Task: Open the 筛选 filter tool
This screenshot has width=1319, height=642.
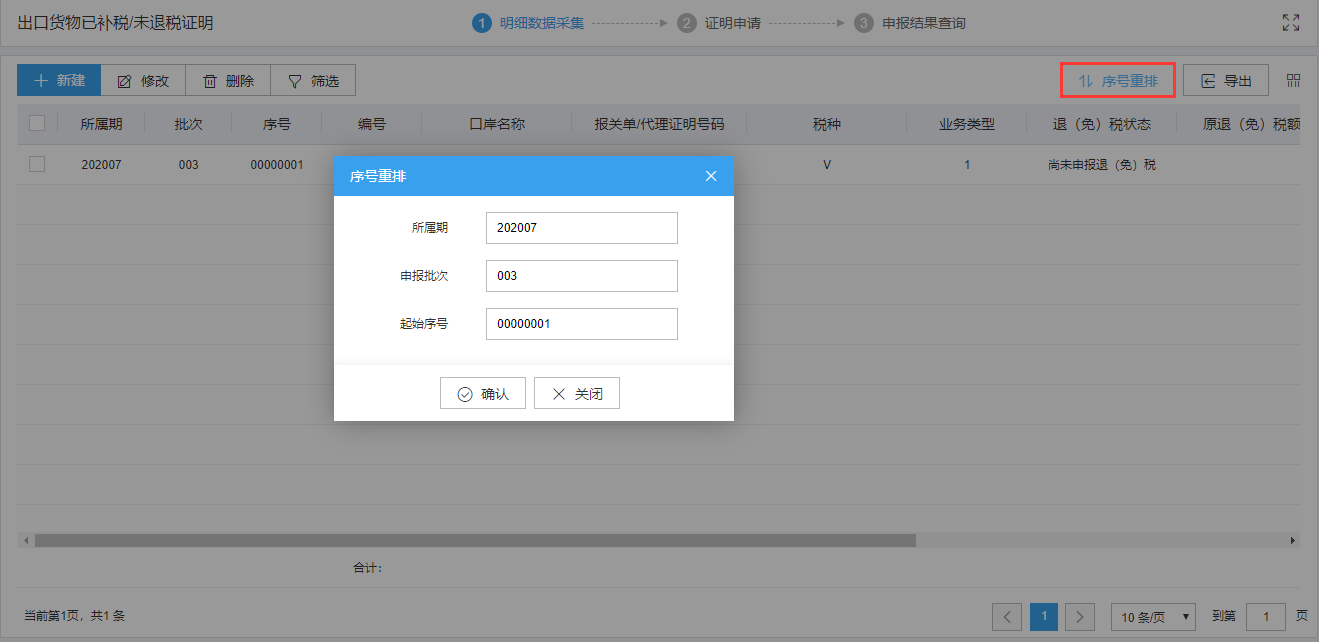Action: coord(313,81)
